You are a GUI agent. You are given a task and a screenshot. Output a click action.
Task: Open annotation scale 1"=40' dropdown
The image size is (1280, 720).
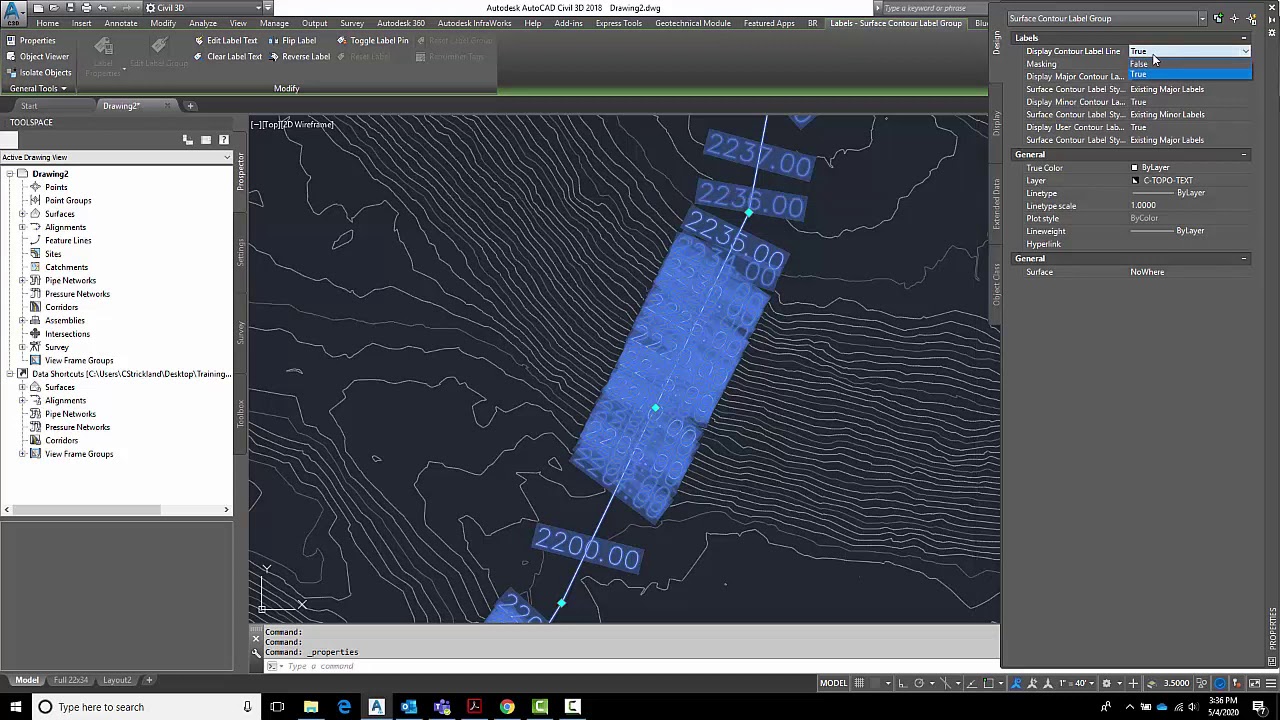coord(1078,683)
